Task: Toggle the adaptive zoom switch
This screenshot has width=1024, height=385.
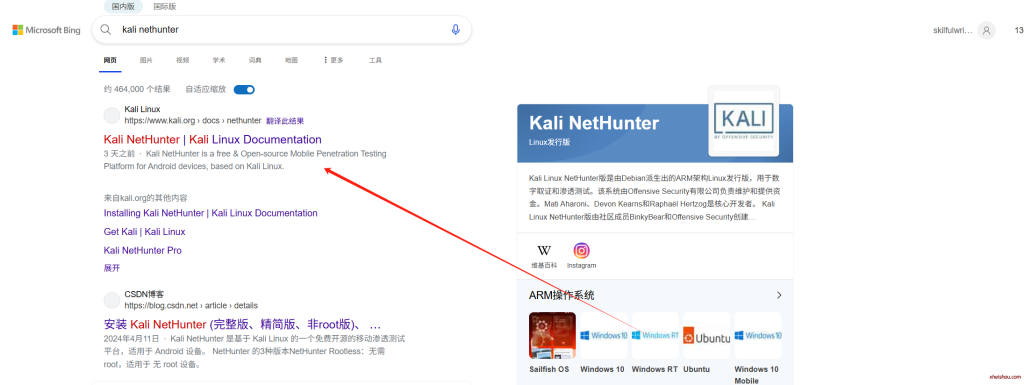Action: [244, 89]
